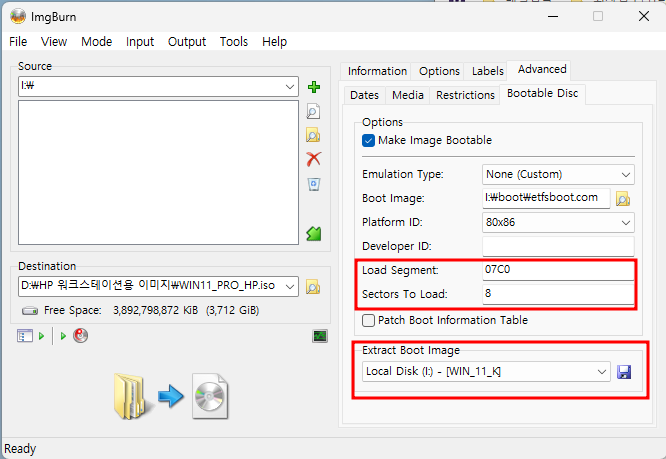The width and height of the screenshot is (666, 459).
Task: Click the red disc write mode icon
Action: [x=80, y=336]
